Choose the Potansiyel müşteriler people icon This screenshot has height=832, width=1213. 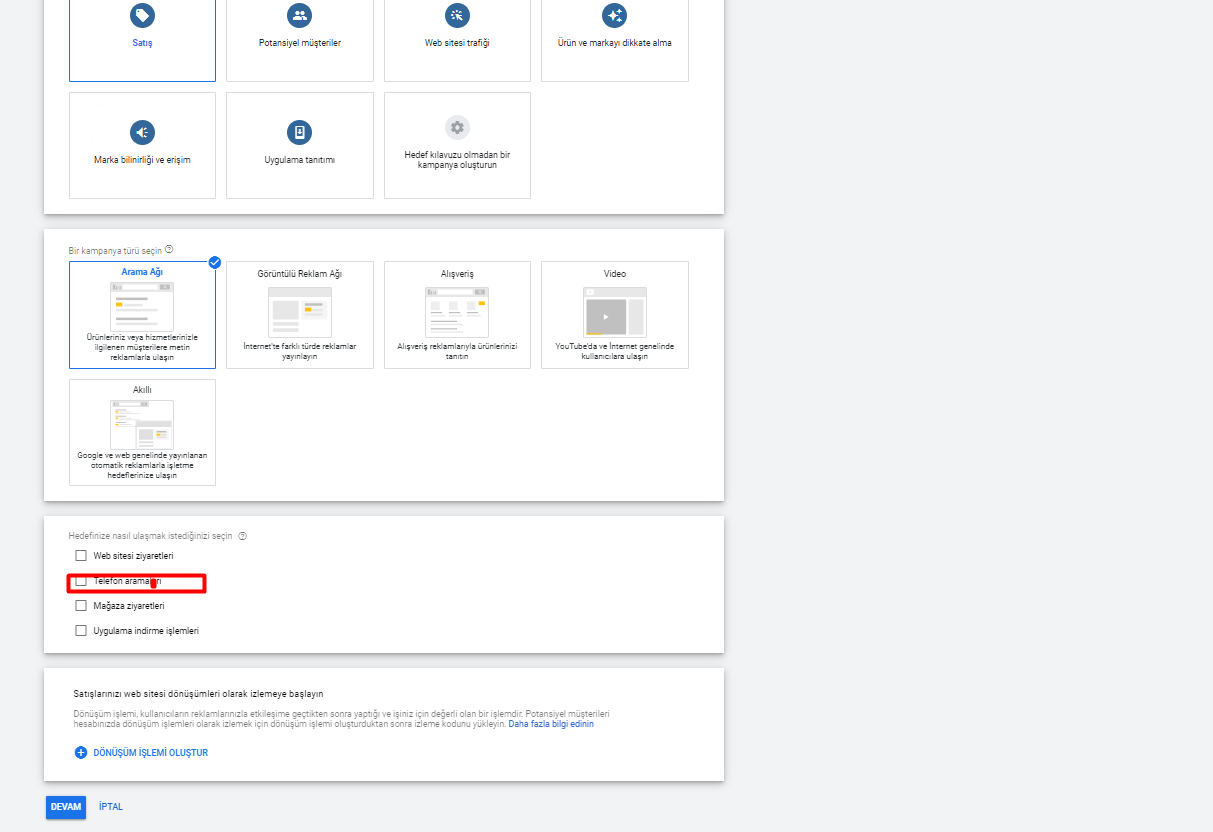click(x=299, y=15)
